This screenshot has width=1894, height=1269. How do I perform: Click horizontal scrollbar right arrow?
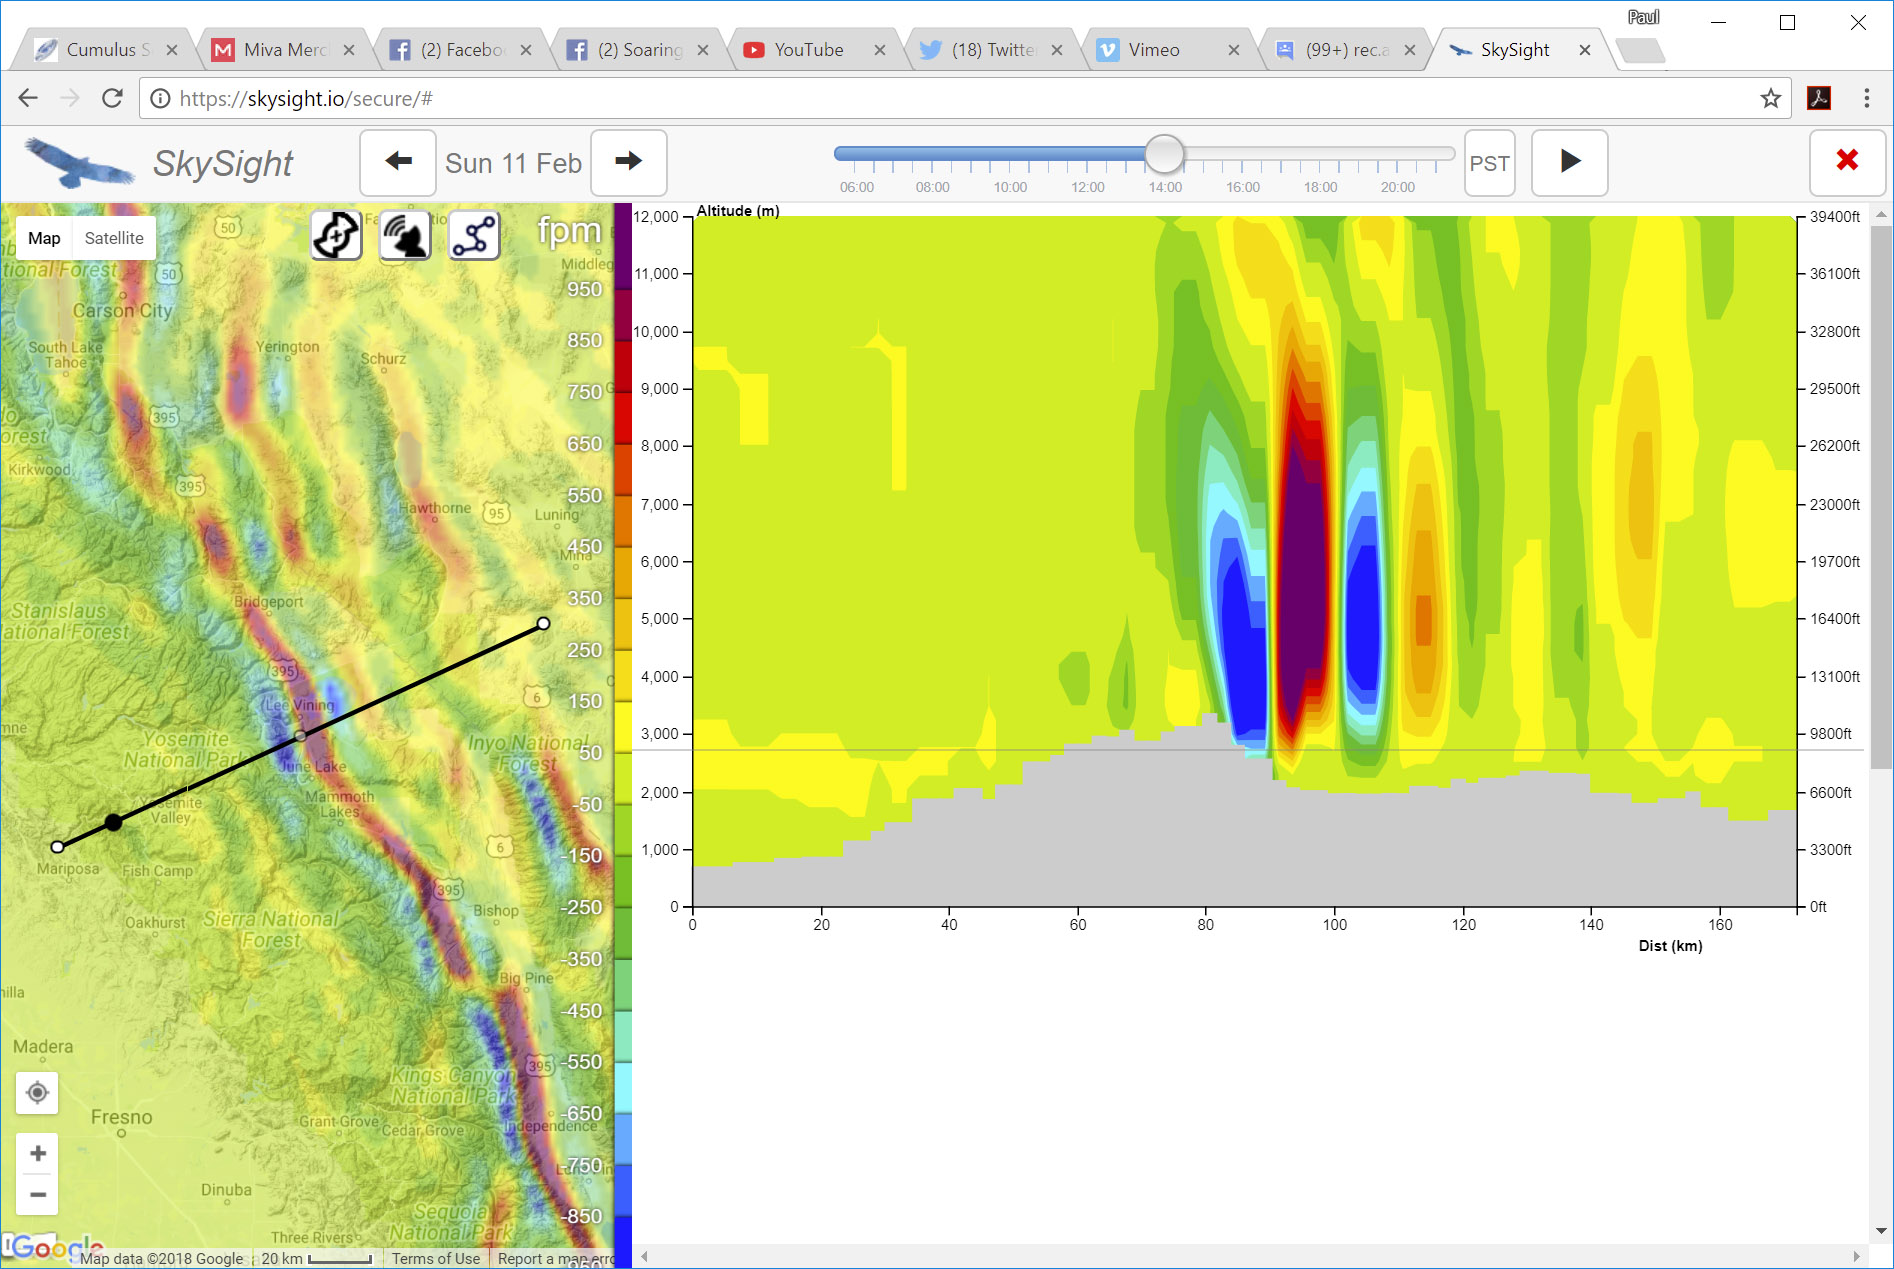1856,1256
